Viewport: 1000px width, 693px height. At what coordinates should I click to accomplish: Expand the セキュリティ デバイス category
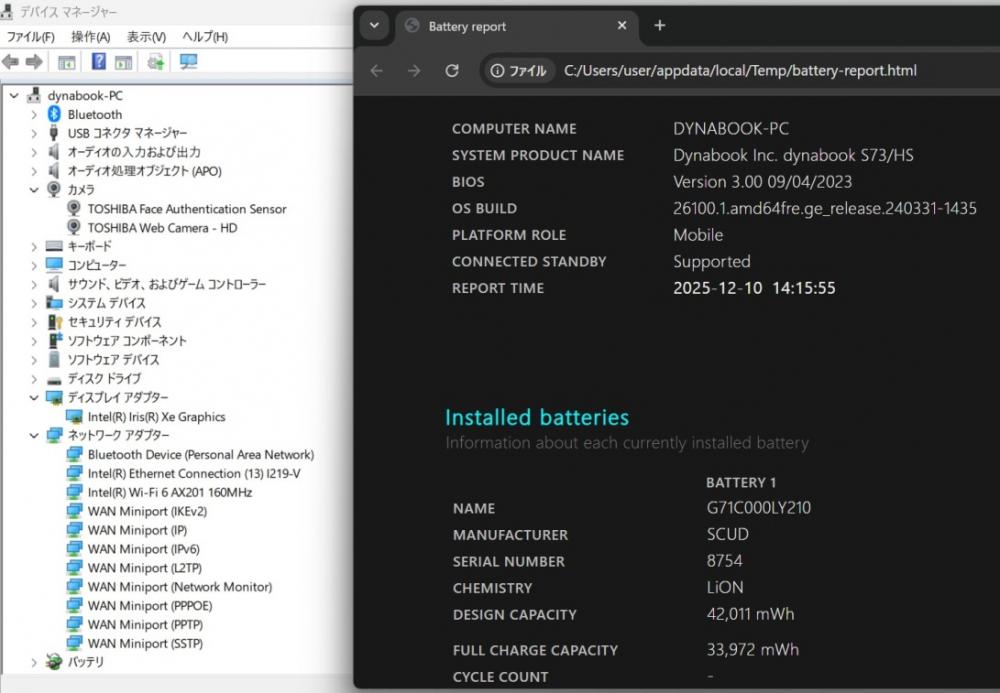tap(34, 322)
